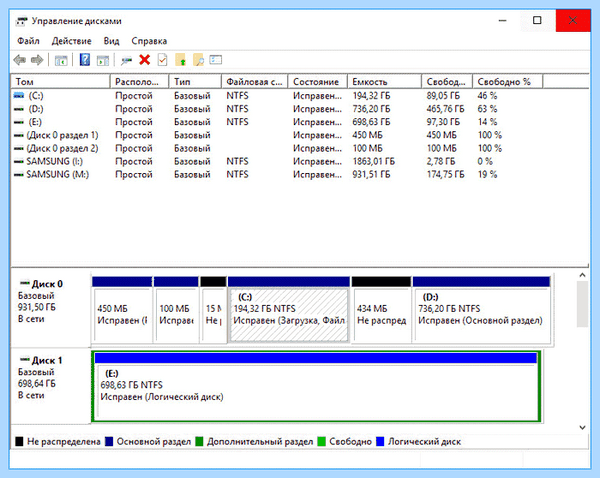Open the Справка menu
This screenshot has width=600, height=478.
point(149,41)
